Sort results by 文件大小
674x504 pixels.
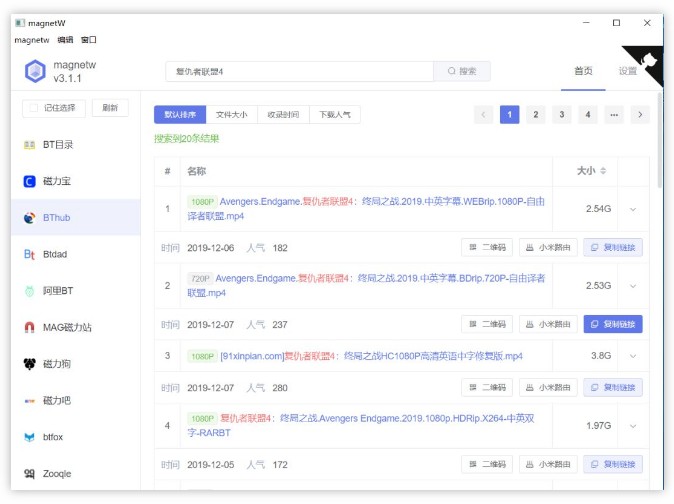[x=232, y=115]
